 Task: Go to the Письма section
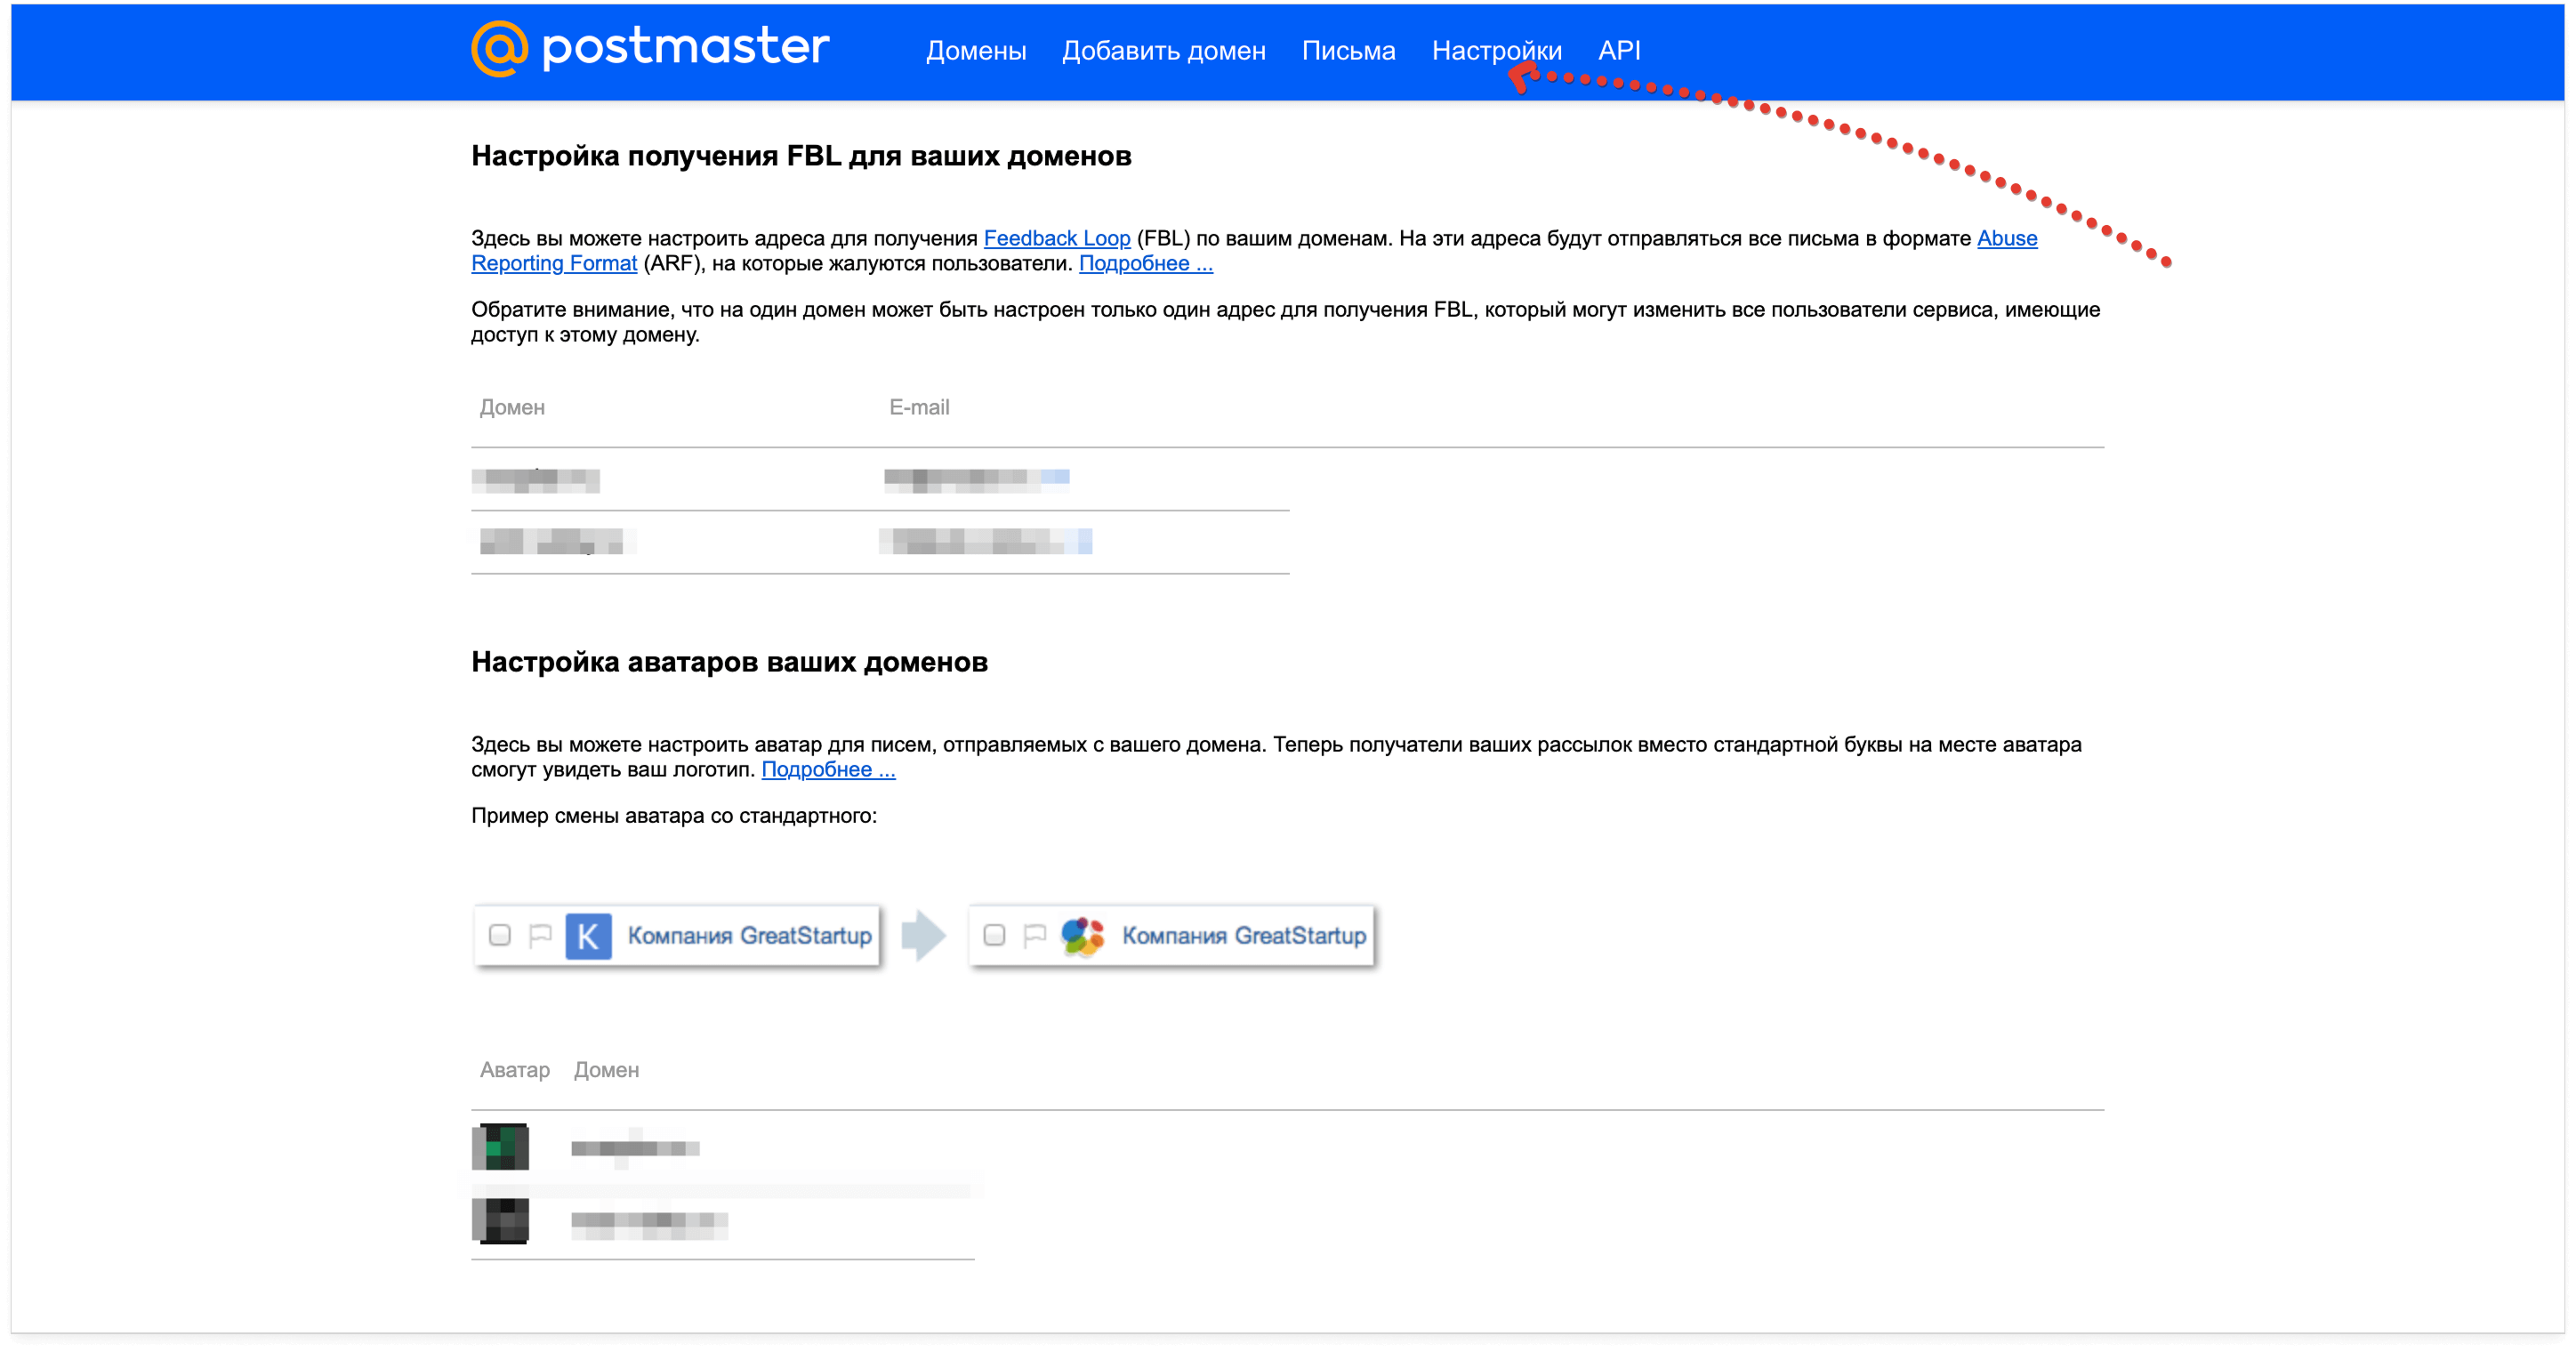1348,51
